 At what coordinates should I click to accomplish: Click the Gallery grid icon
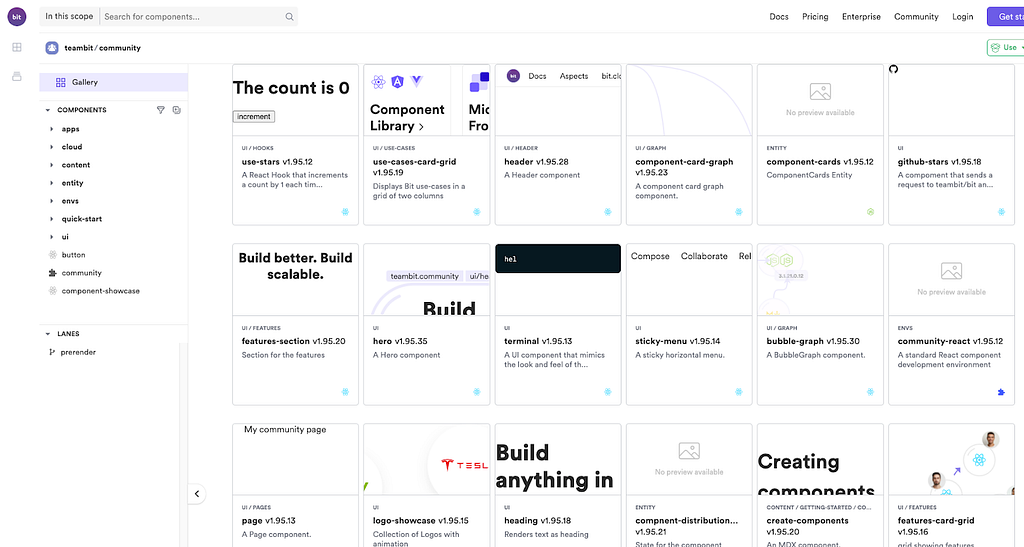coord(61,82)
